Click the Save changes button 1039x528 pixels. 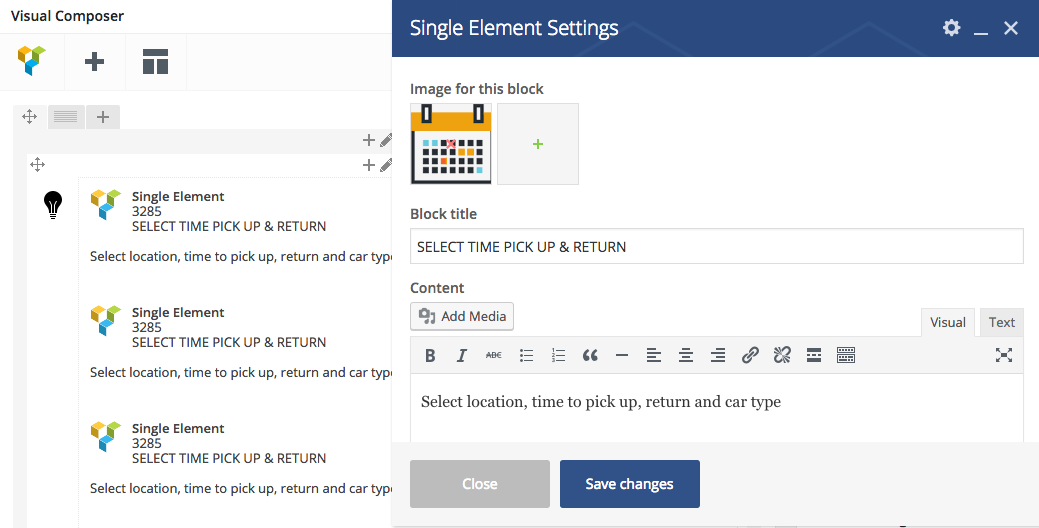pos(629,484)
